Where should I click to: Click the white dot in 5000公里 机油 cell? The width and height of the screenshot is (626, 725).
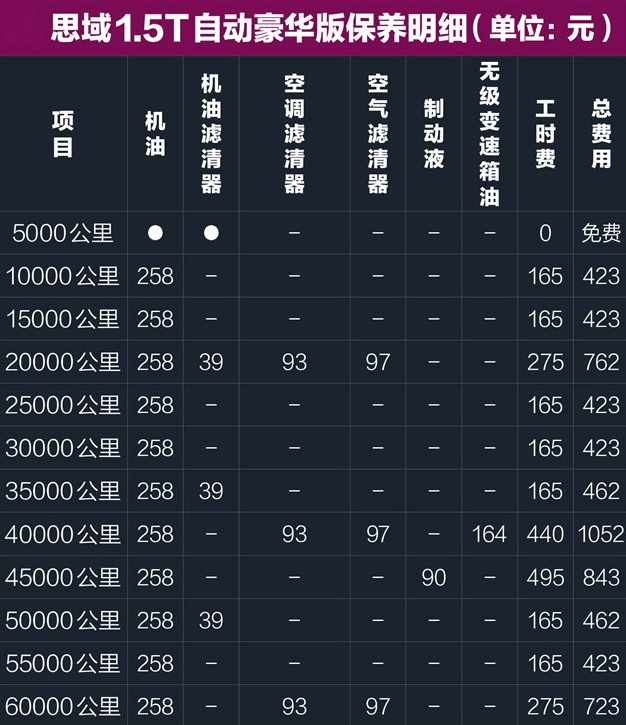(155, 233)
